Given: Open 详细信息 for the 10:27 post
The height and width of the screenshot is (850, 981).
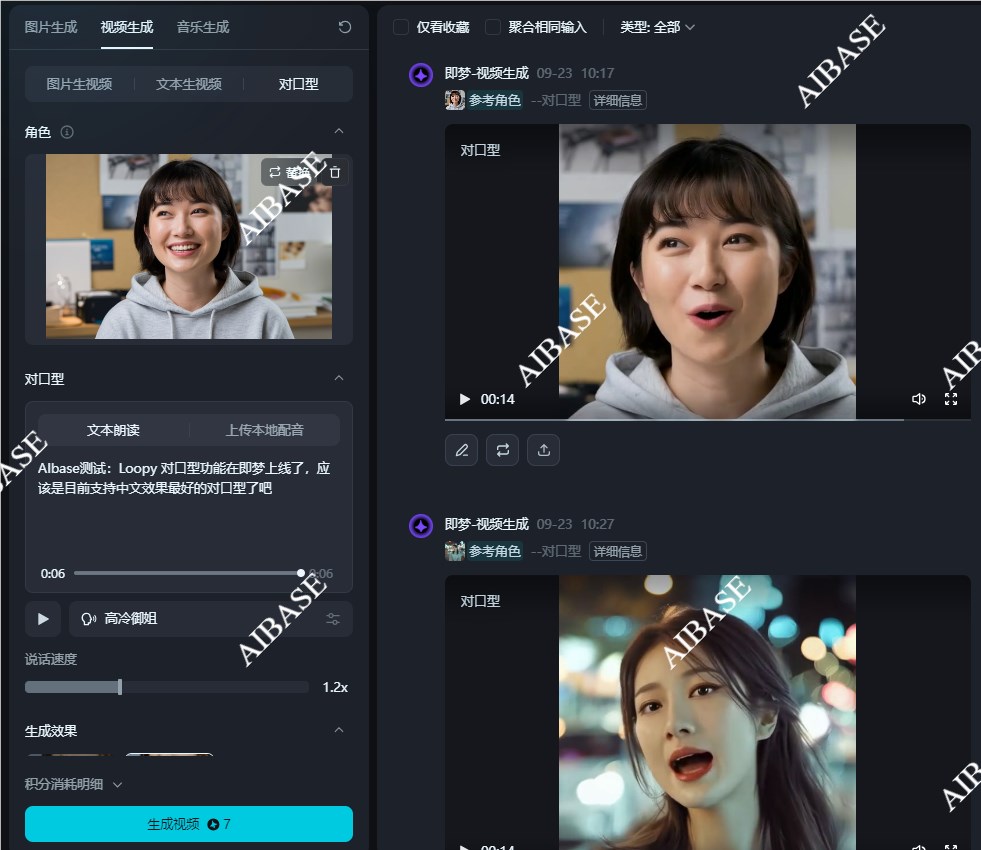Looking at the screenshot, I should point(618,551).
